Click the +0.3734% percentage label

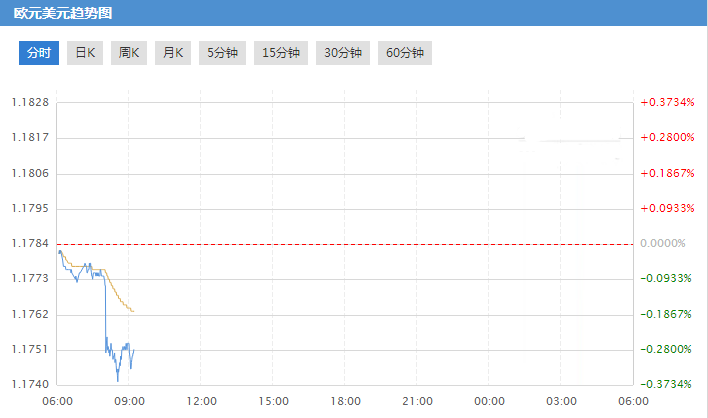click(668, 102)
